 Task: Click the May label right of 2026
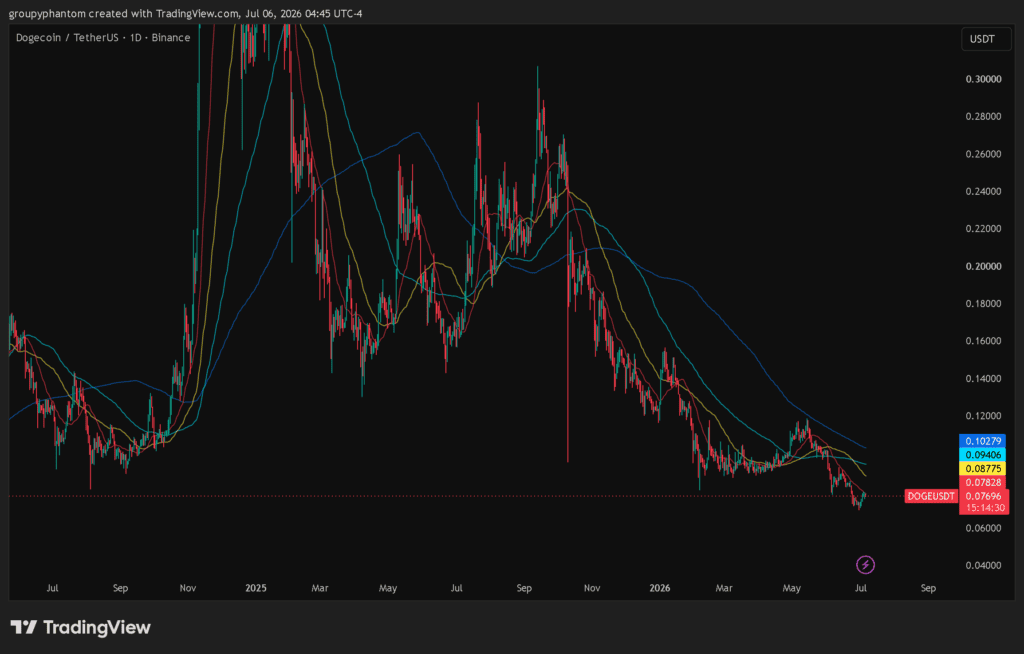pyautogui.click(x=792, y=588)
